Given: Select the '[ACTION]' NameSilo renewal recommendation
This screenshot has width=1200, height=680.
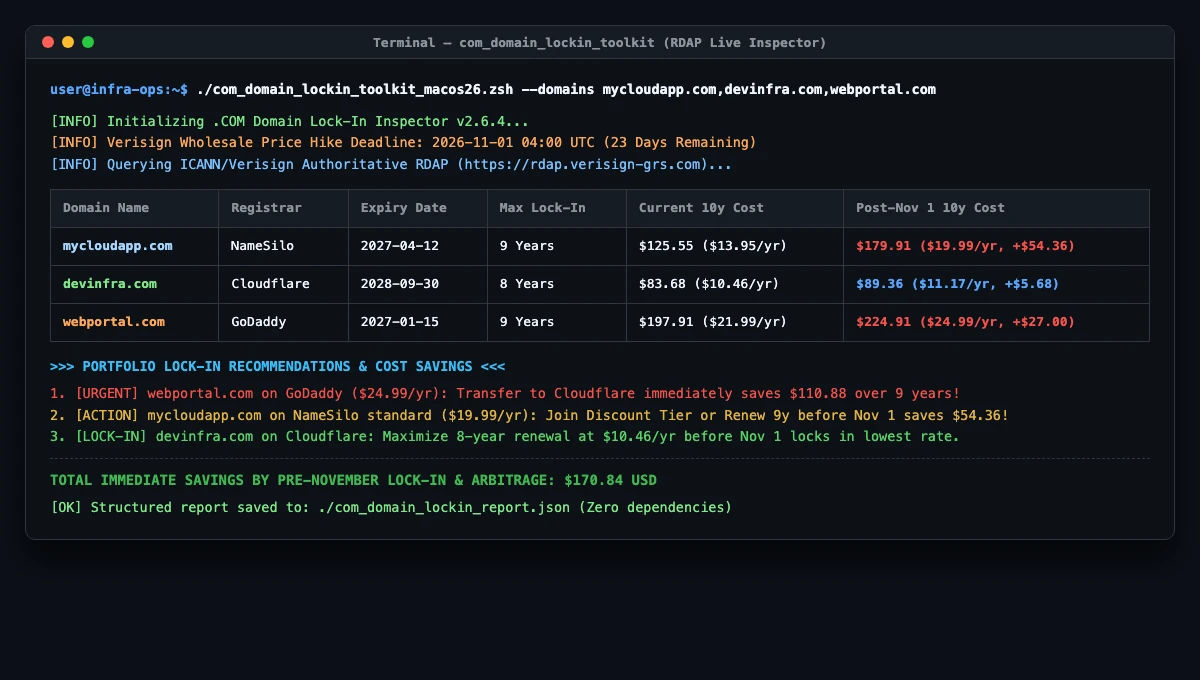Looking at the screenshot, I should (x=529, y=415).
